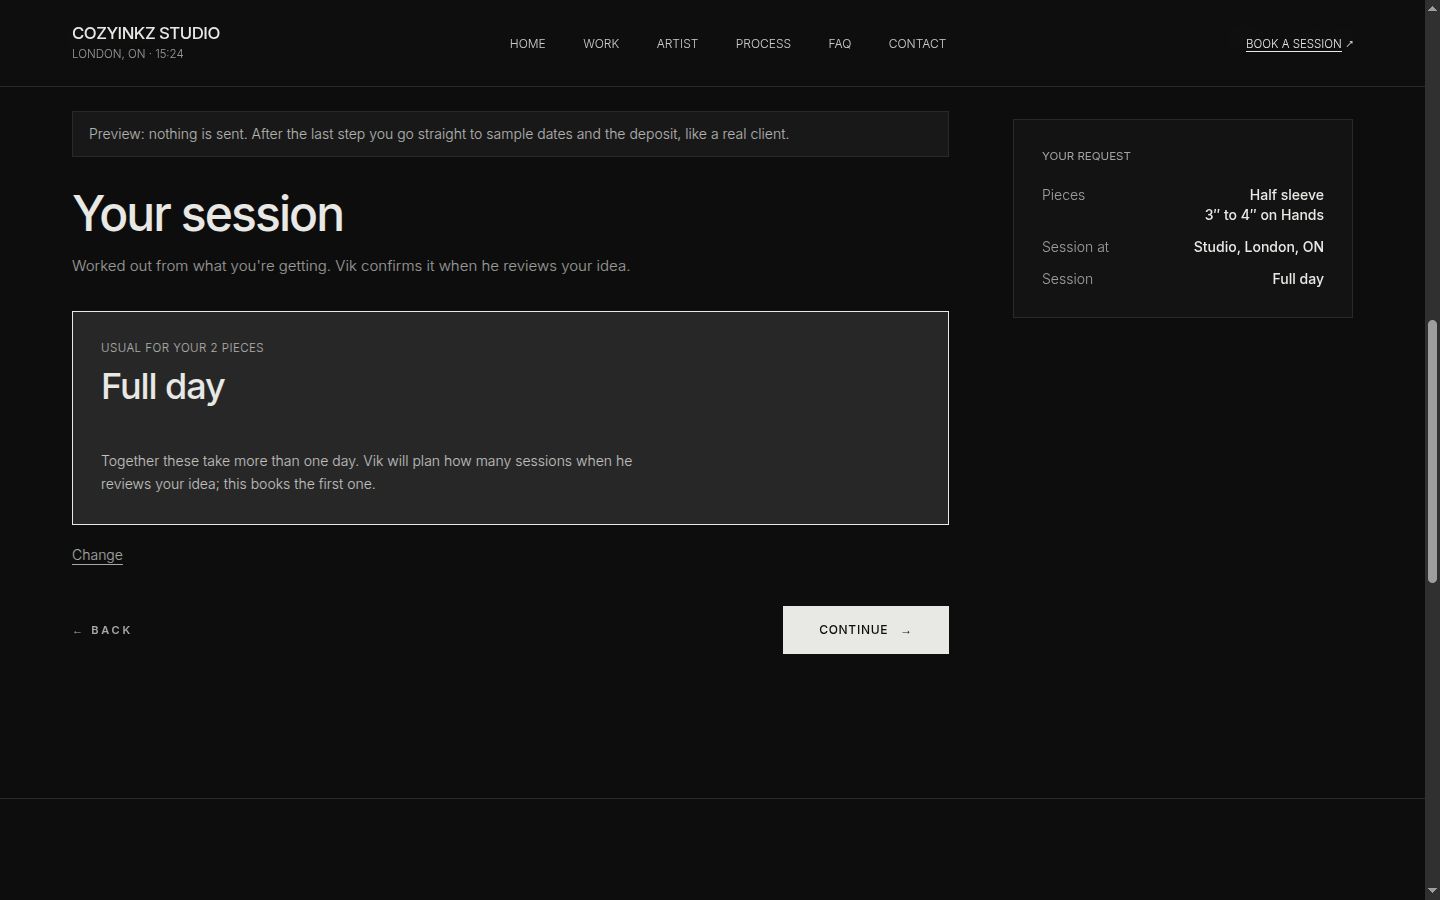The width and height of the screenshot is (1440, 900).
Task: Select the Full day session card
Action: point(510,418)
